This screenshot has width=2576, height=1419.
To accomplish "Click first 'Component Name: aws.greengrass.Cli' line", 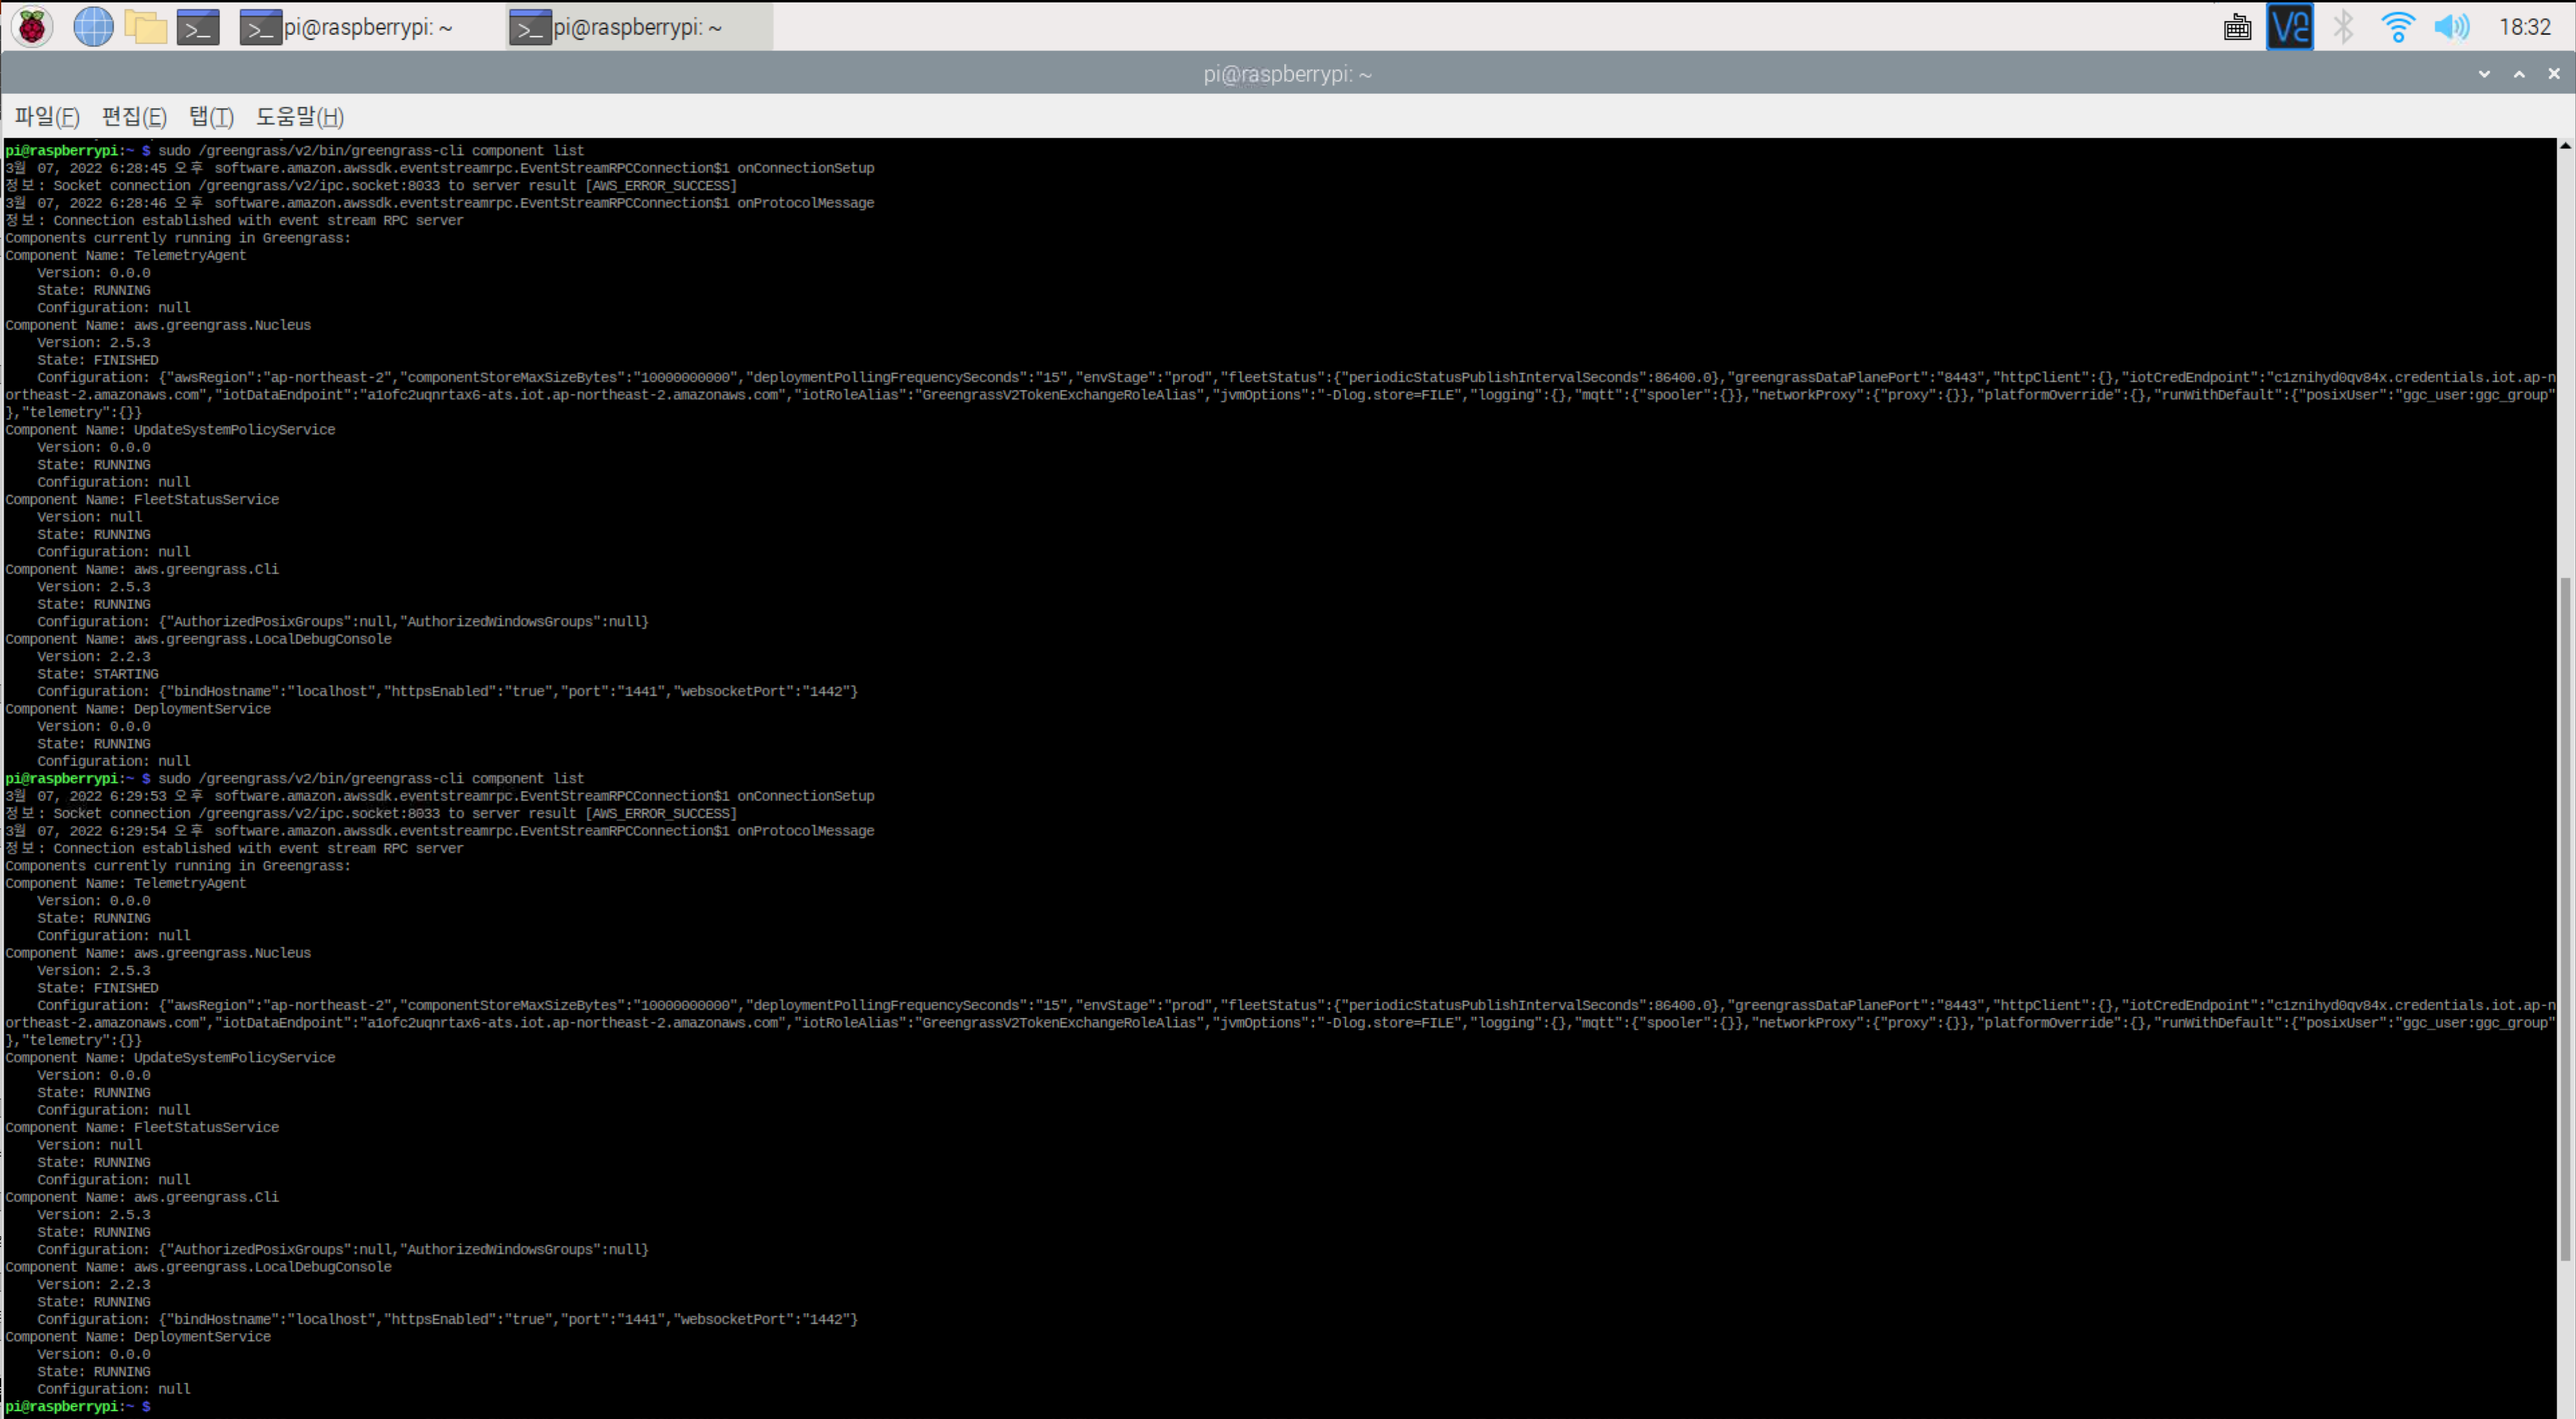I will [x=142, y=570].
